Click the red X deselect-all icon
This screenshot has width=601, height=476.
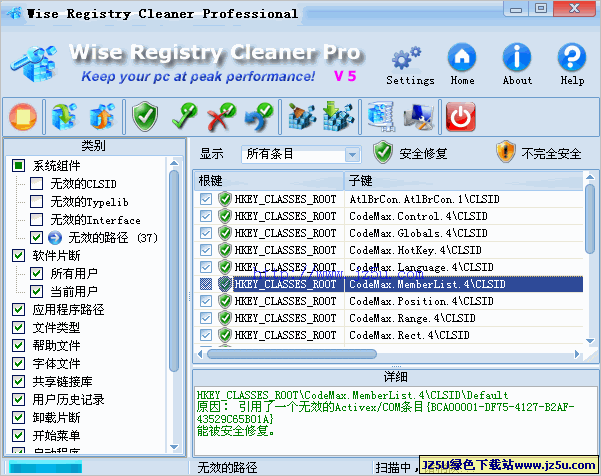[x=222, y=116]
